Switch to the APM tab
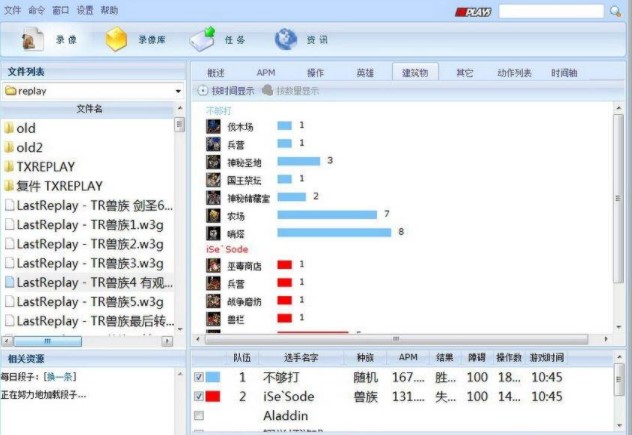 [266, 73]
